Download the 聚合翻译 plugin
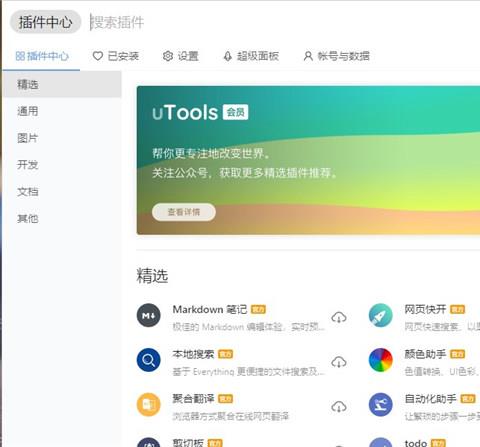Screen dimensions: 480x447 pos(339,406)
